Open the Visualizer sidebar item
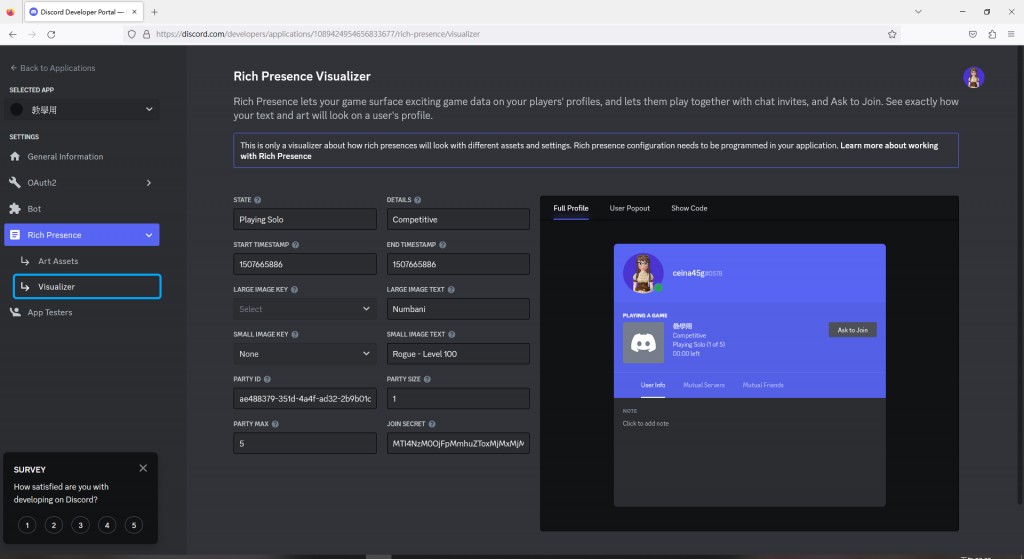The image size is (1024, 559). click(87, 287)
